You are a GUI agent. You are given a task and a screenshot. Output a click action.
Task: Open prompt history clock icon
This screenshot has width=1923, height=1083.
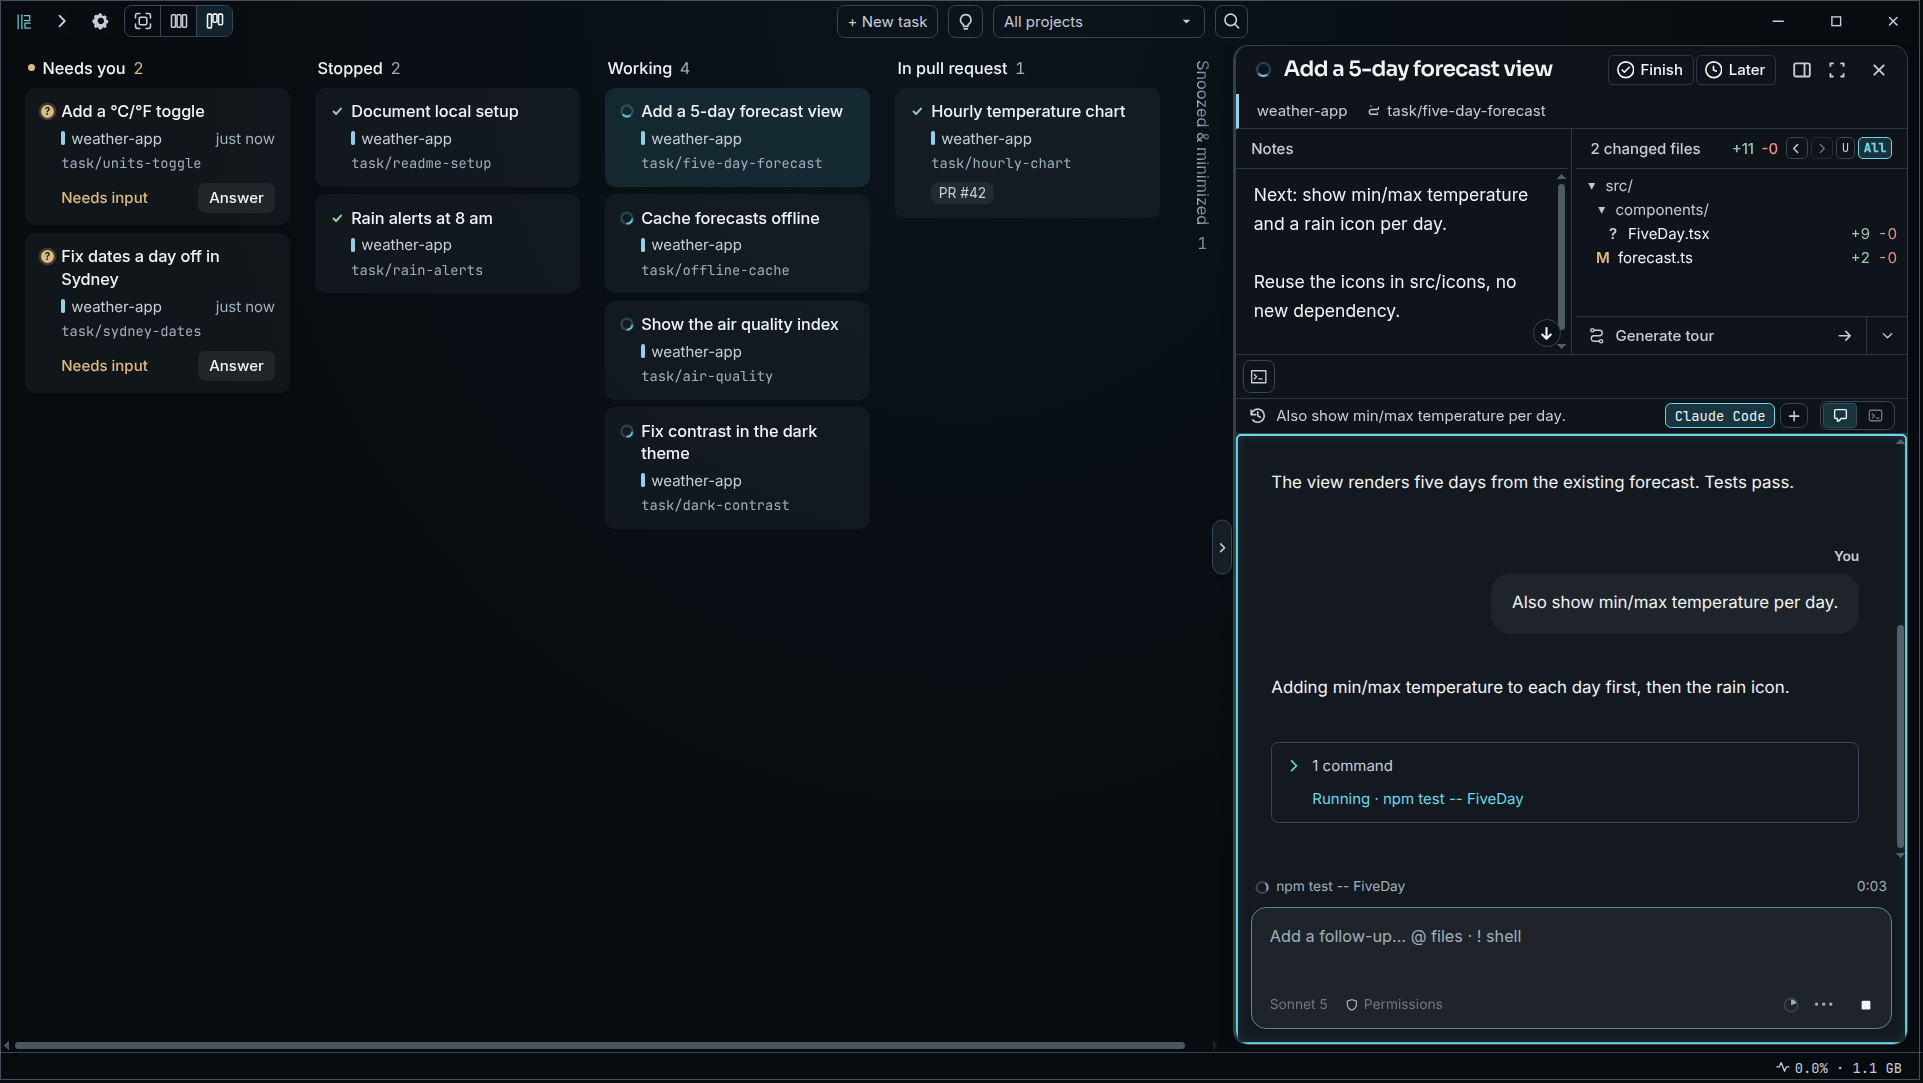tap(1258, 416)
